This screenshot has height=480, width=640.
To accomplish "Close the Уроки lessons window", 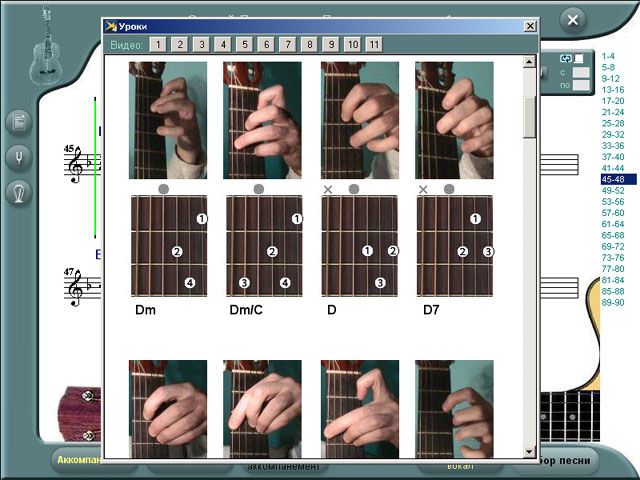I will (x=530, y=27).
